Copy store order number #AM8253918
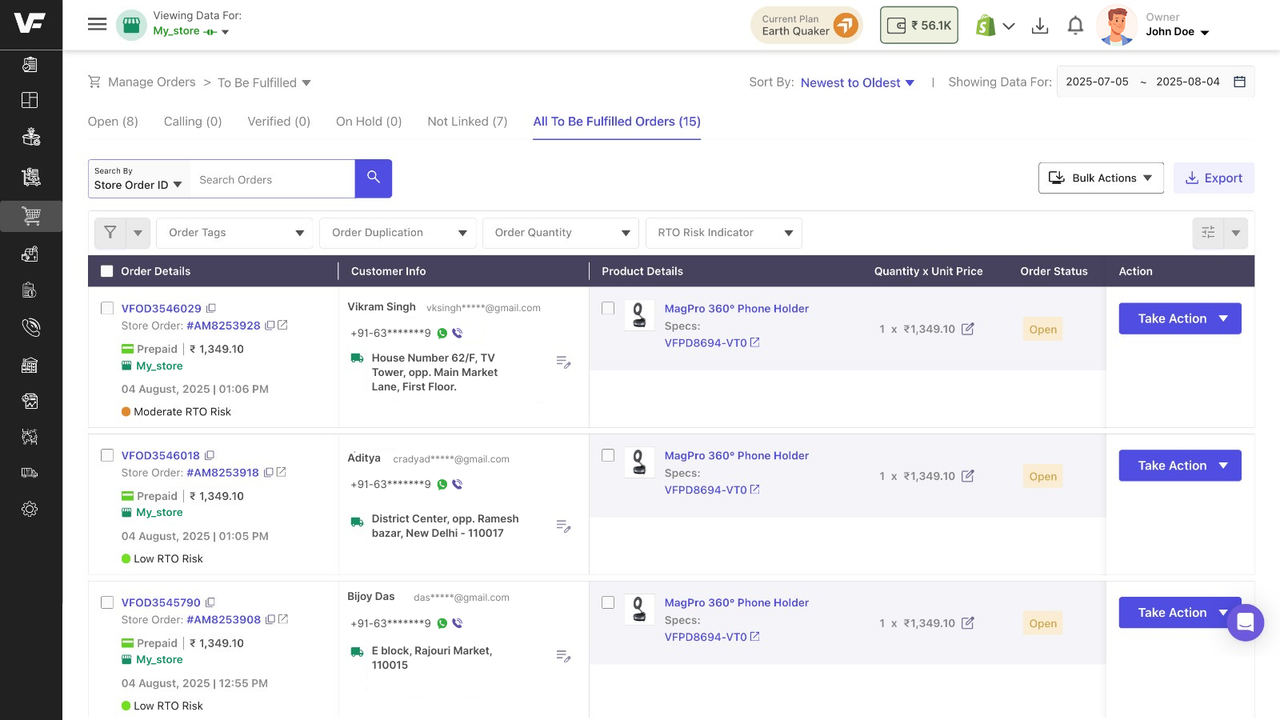1280x720 pixels. 270,473
